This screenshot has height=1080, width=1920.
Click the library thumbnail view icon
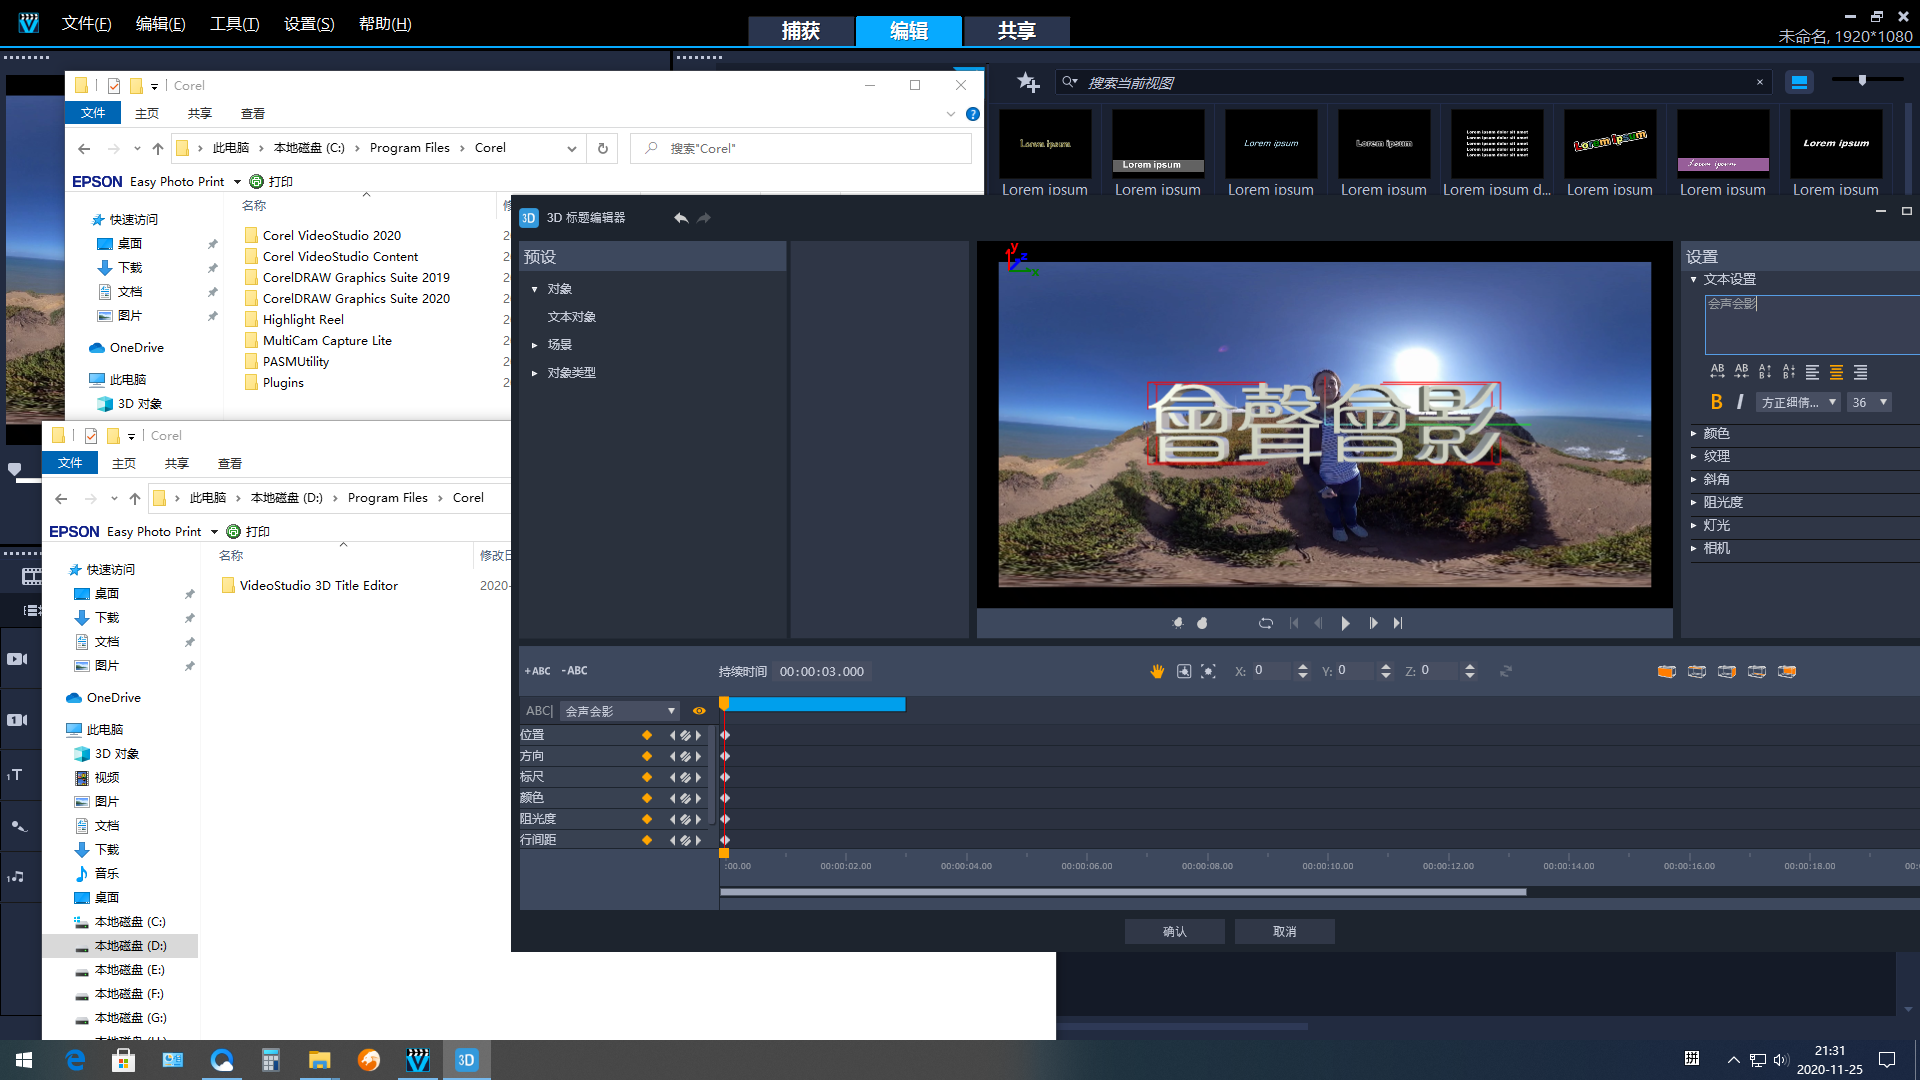pyautogui.click(x=1799, y=82)
